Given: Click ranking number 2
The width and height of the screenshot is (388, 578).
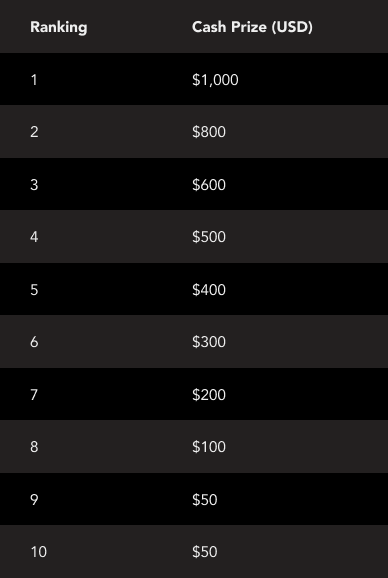Looking at the screenshot, I should coord(34,132).
